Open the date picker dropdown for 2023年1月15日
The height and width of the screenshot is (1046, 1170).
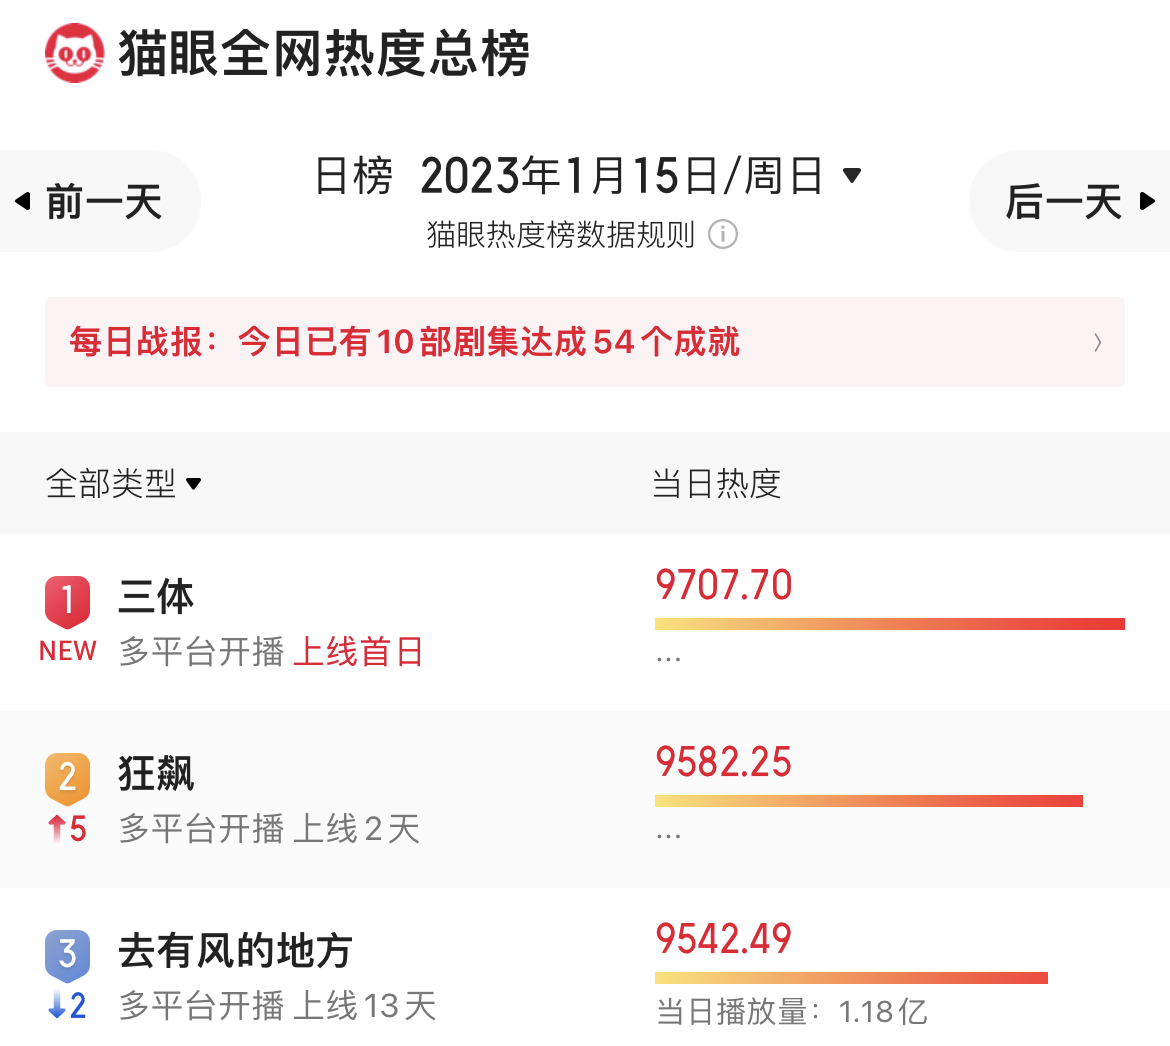tap(852, 176)
